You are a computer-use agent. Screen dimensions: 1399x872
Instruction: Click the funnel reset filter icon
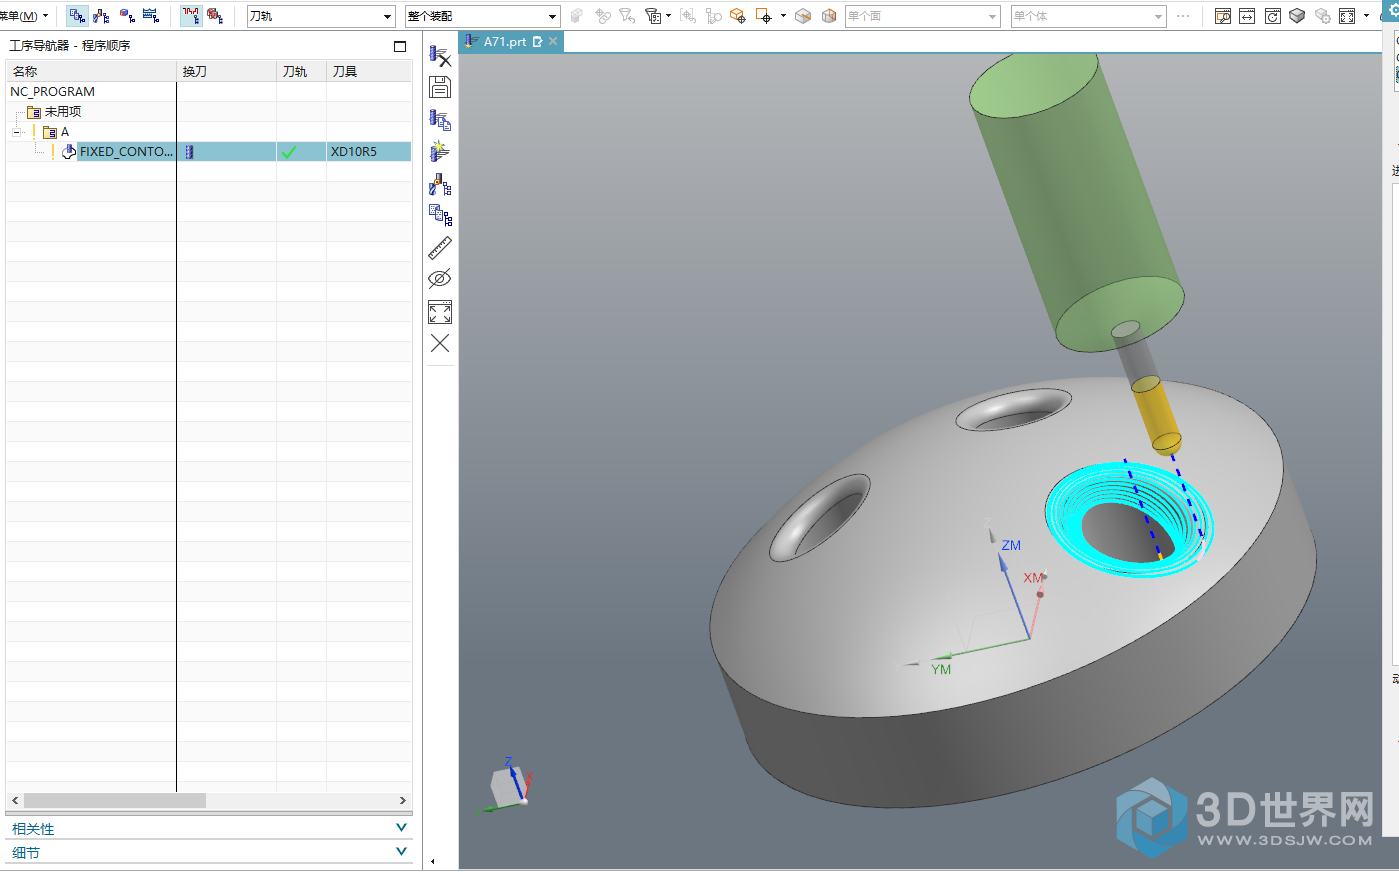[x=627, y=16]
